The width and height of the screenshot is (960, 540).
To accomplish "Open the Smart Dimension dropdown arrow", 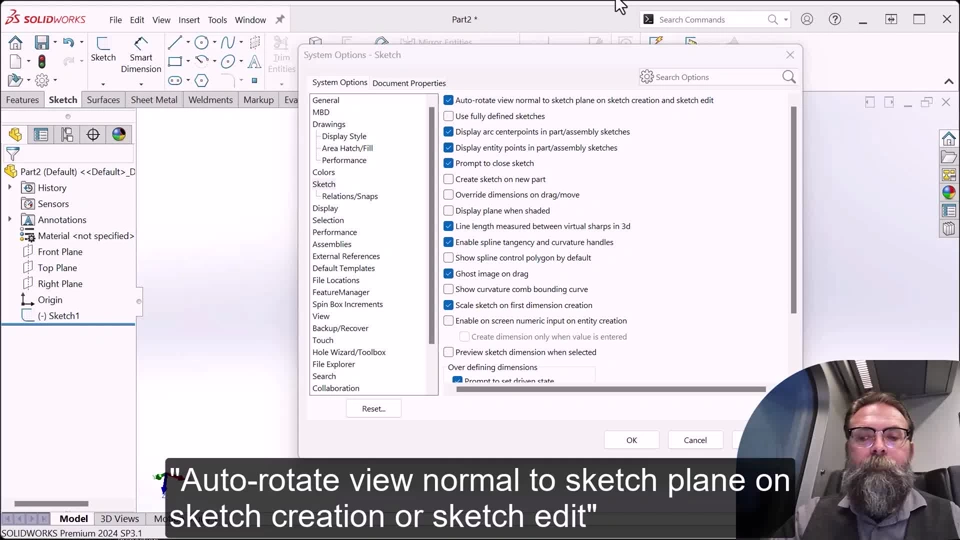I will (141, 84).
